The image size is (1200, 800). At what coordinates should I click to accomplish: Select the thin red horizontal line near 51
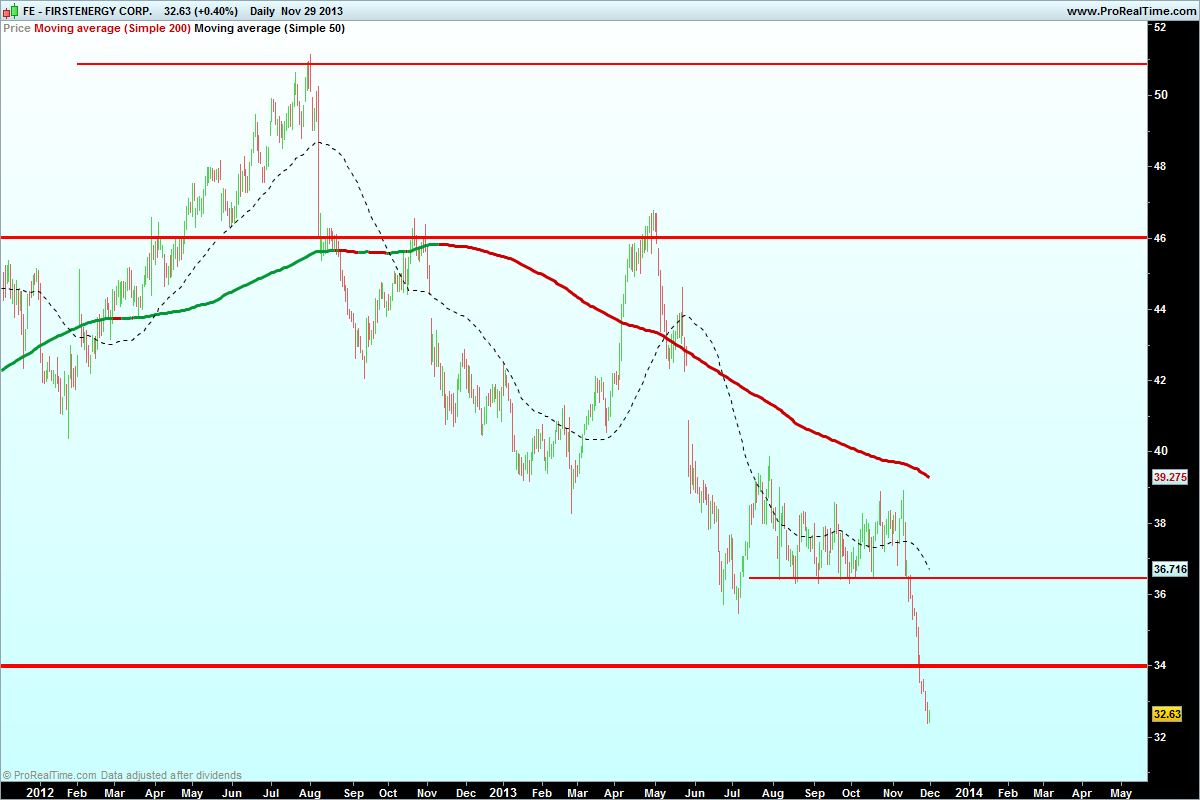pyautogui.click(x=611, y=64)
